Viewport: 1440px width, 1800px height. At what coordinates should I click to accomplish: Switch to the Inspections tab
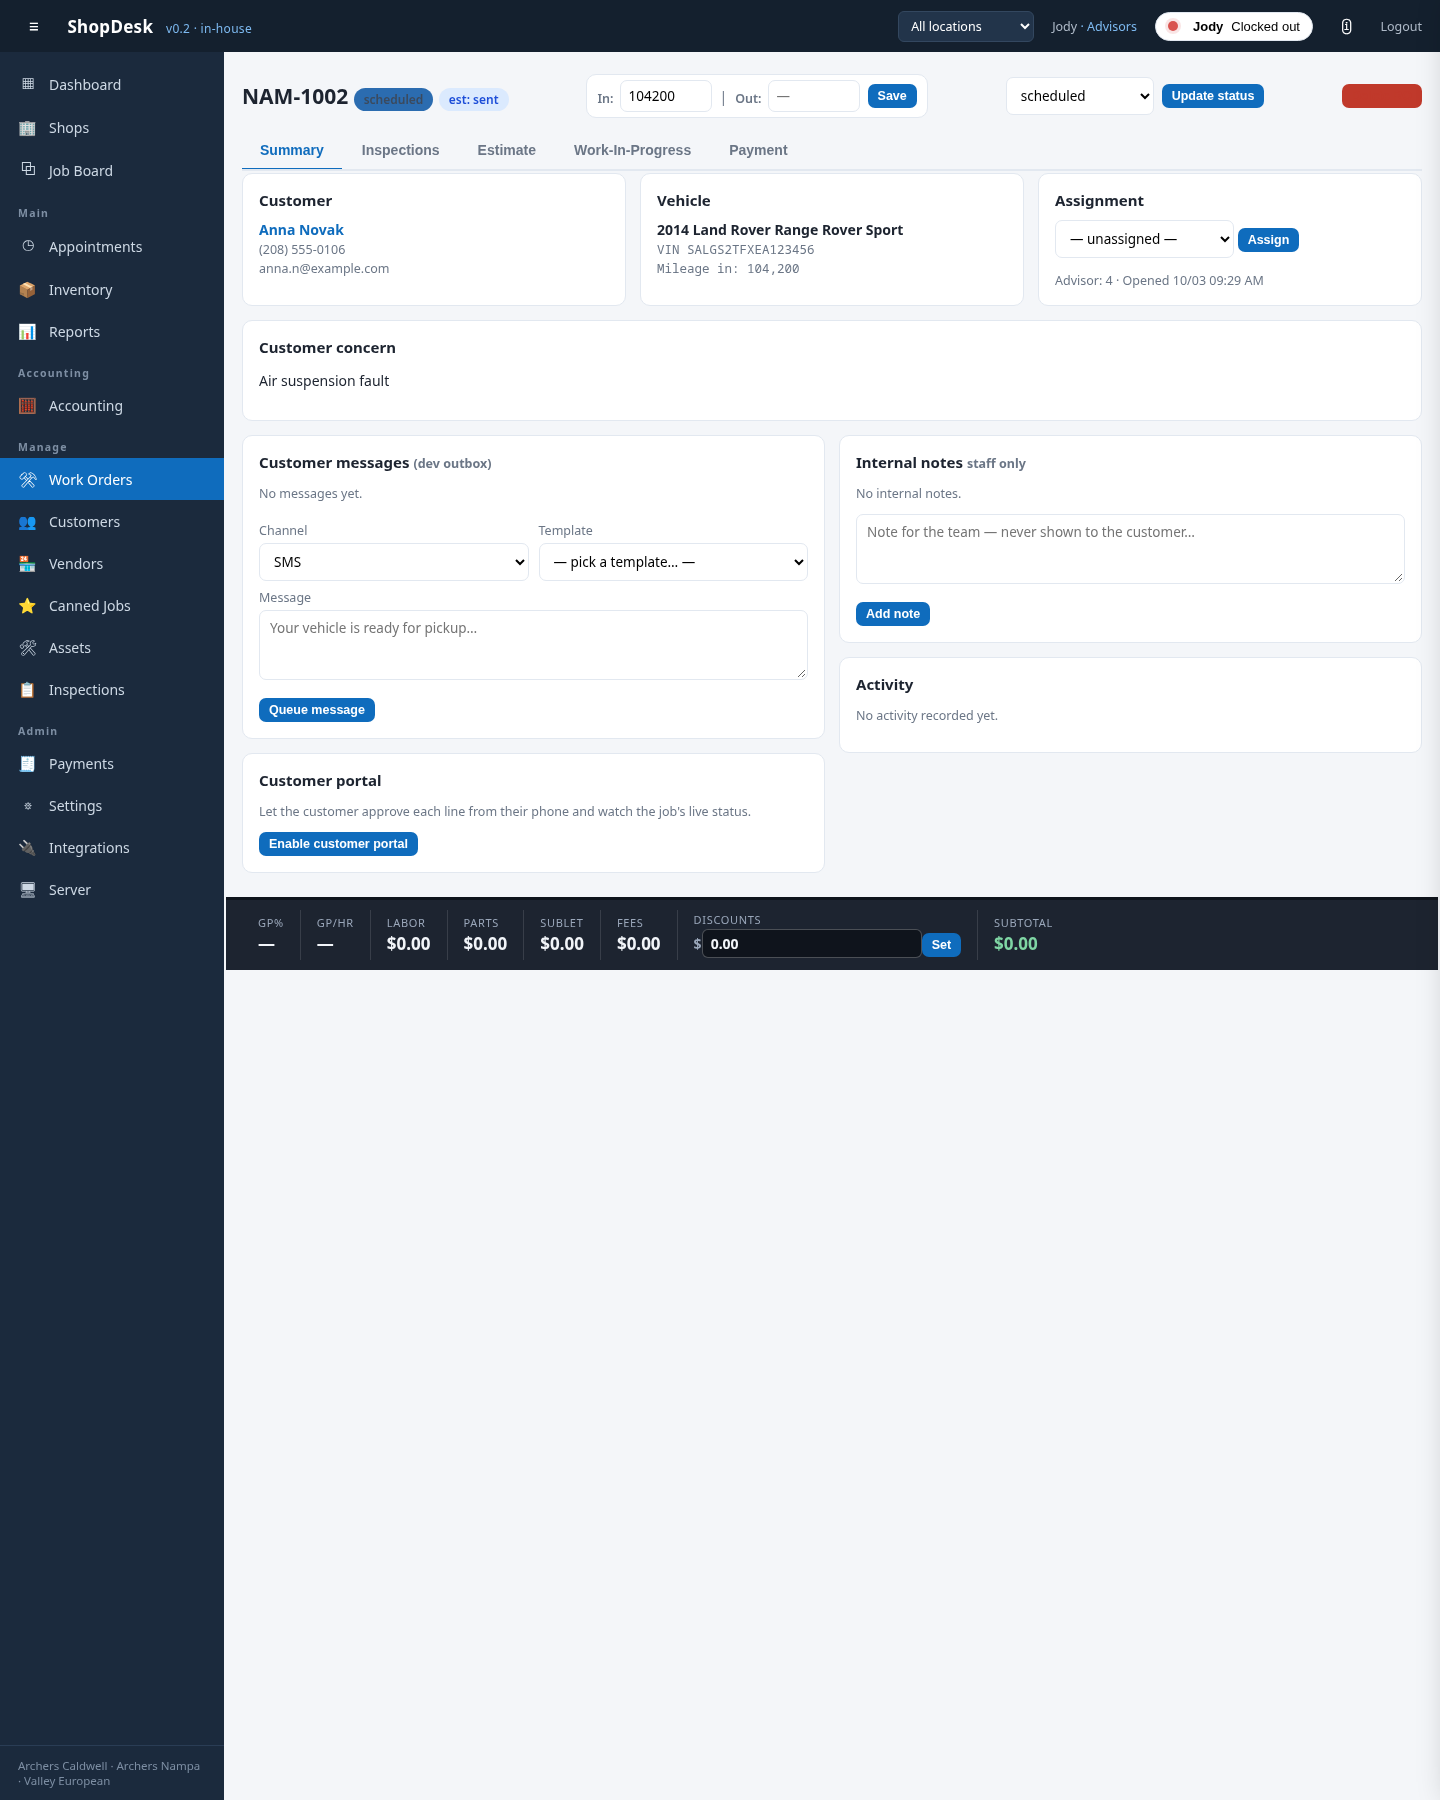[400, 150]
